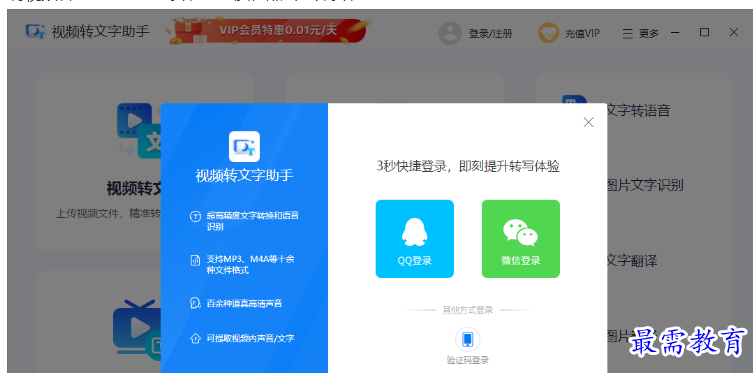Click 其他方式登录 label
The width and height of the screenshot is (753, 373).
(x=468, y=310)
